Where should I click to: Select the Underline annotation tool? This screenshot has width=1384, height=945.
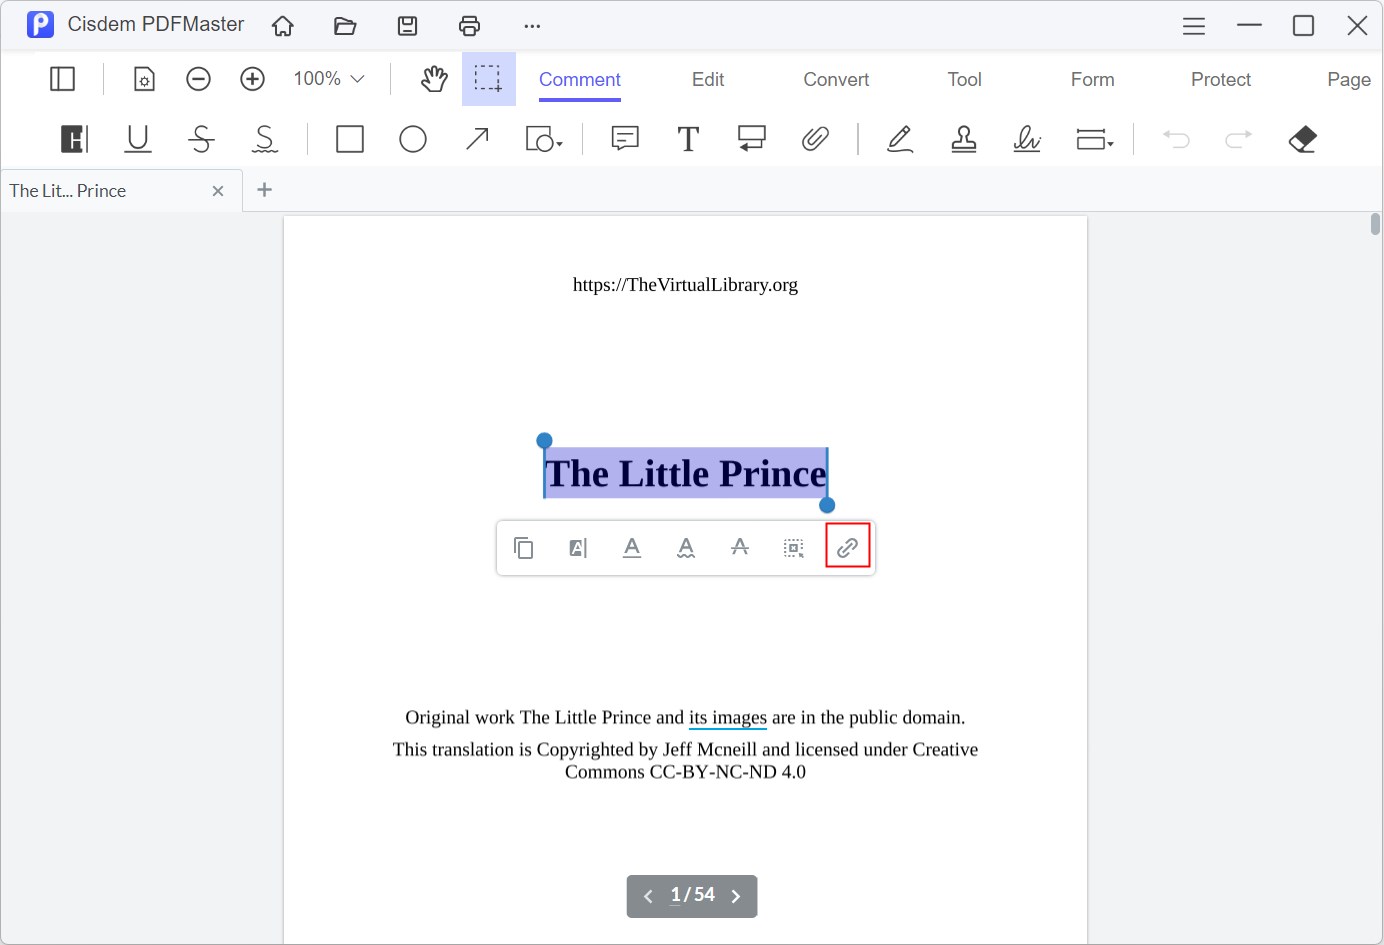[x=137, y=139]
